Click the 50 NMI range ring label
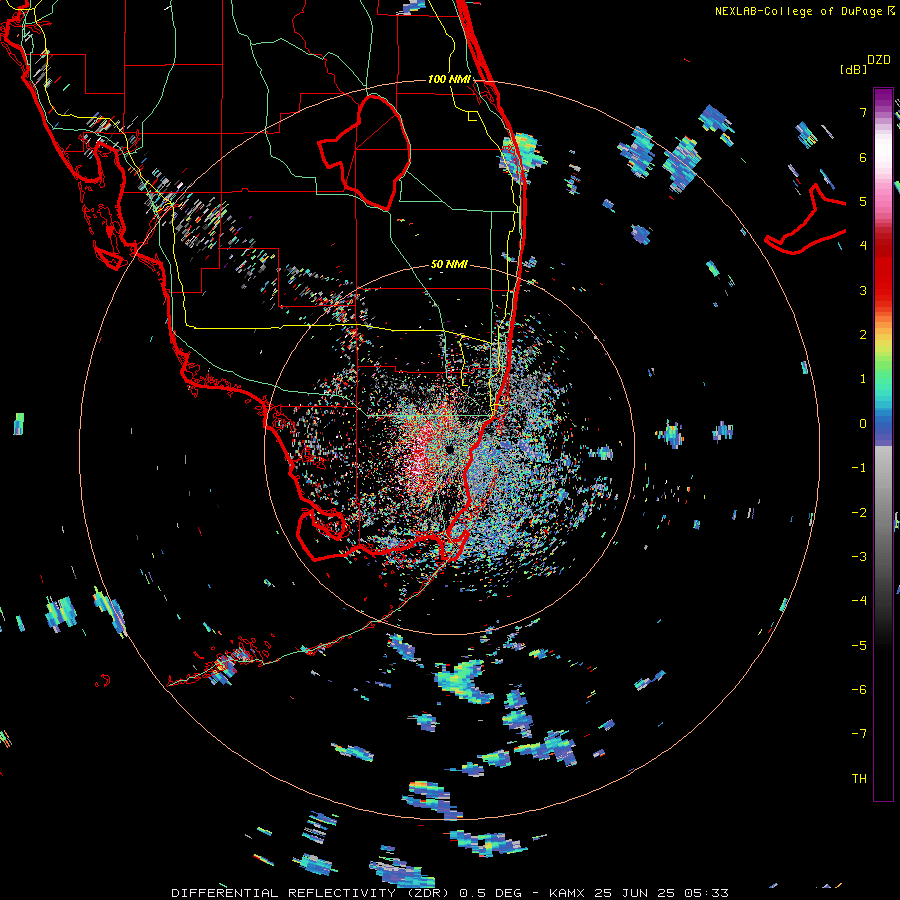Screen dimensions: 900x900 click(449, 265)
